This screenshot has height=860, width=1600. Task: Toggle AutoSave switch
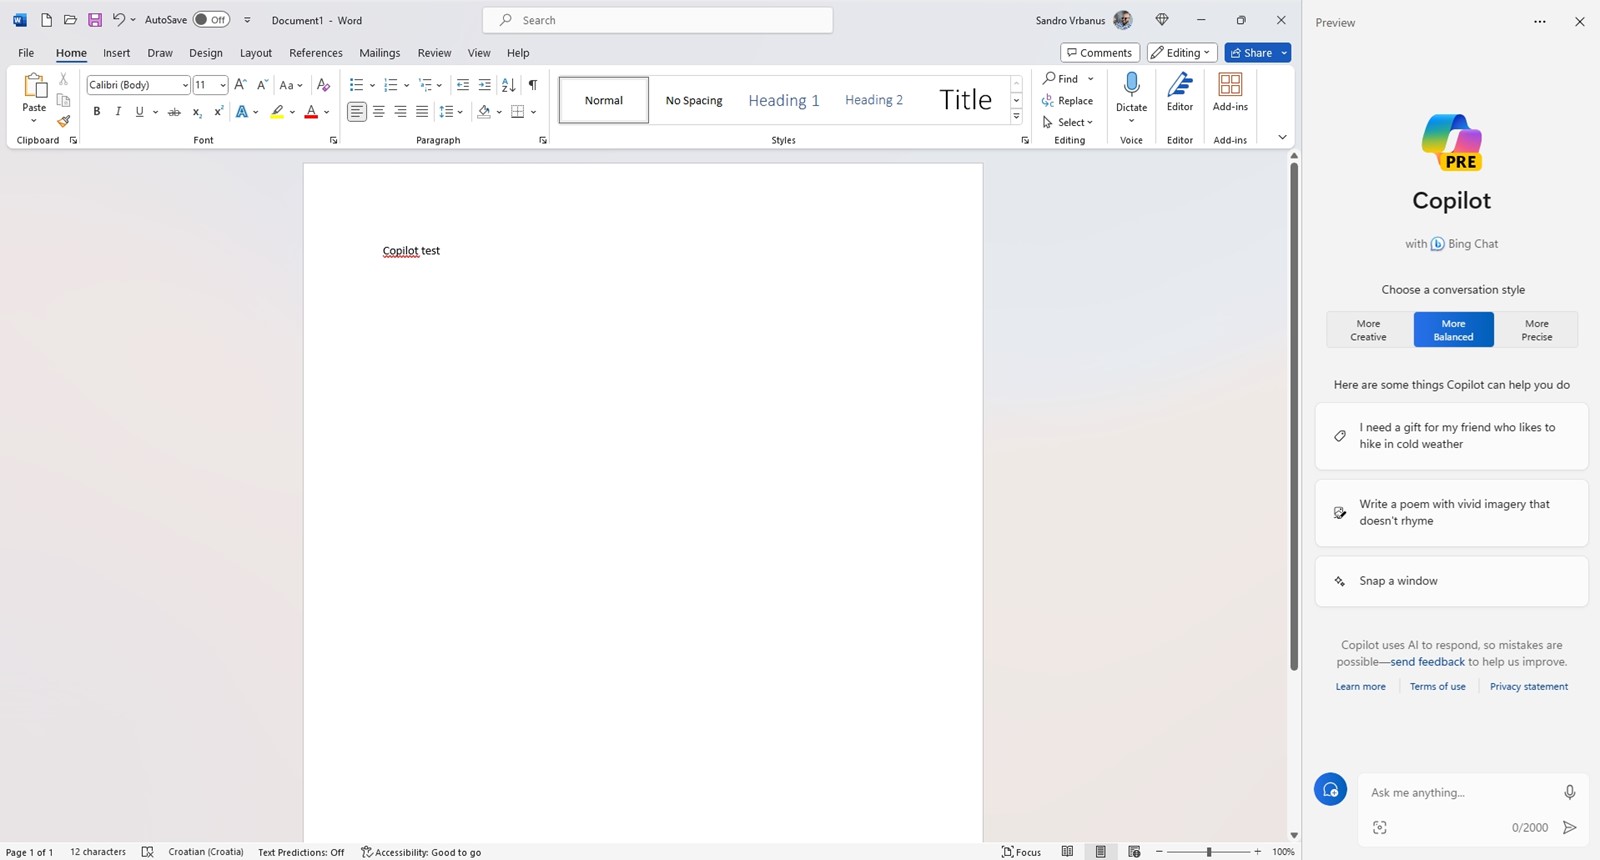pyautogui.click(x=211, y=20)
